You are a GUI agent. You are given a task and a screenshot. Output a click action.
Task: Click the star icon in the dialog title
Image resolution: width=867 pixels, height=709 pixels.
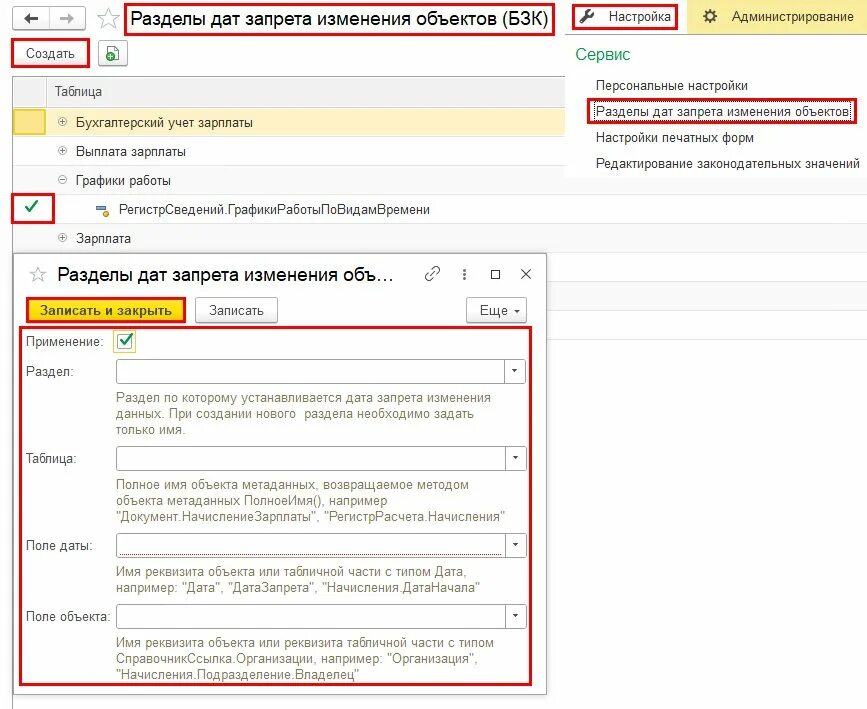click(38, 274)
